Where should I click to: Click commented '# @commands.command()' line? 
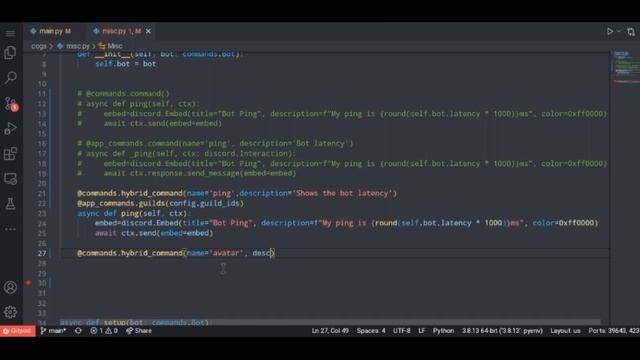pos(123,93)
